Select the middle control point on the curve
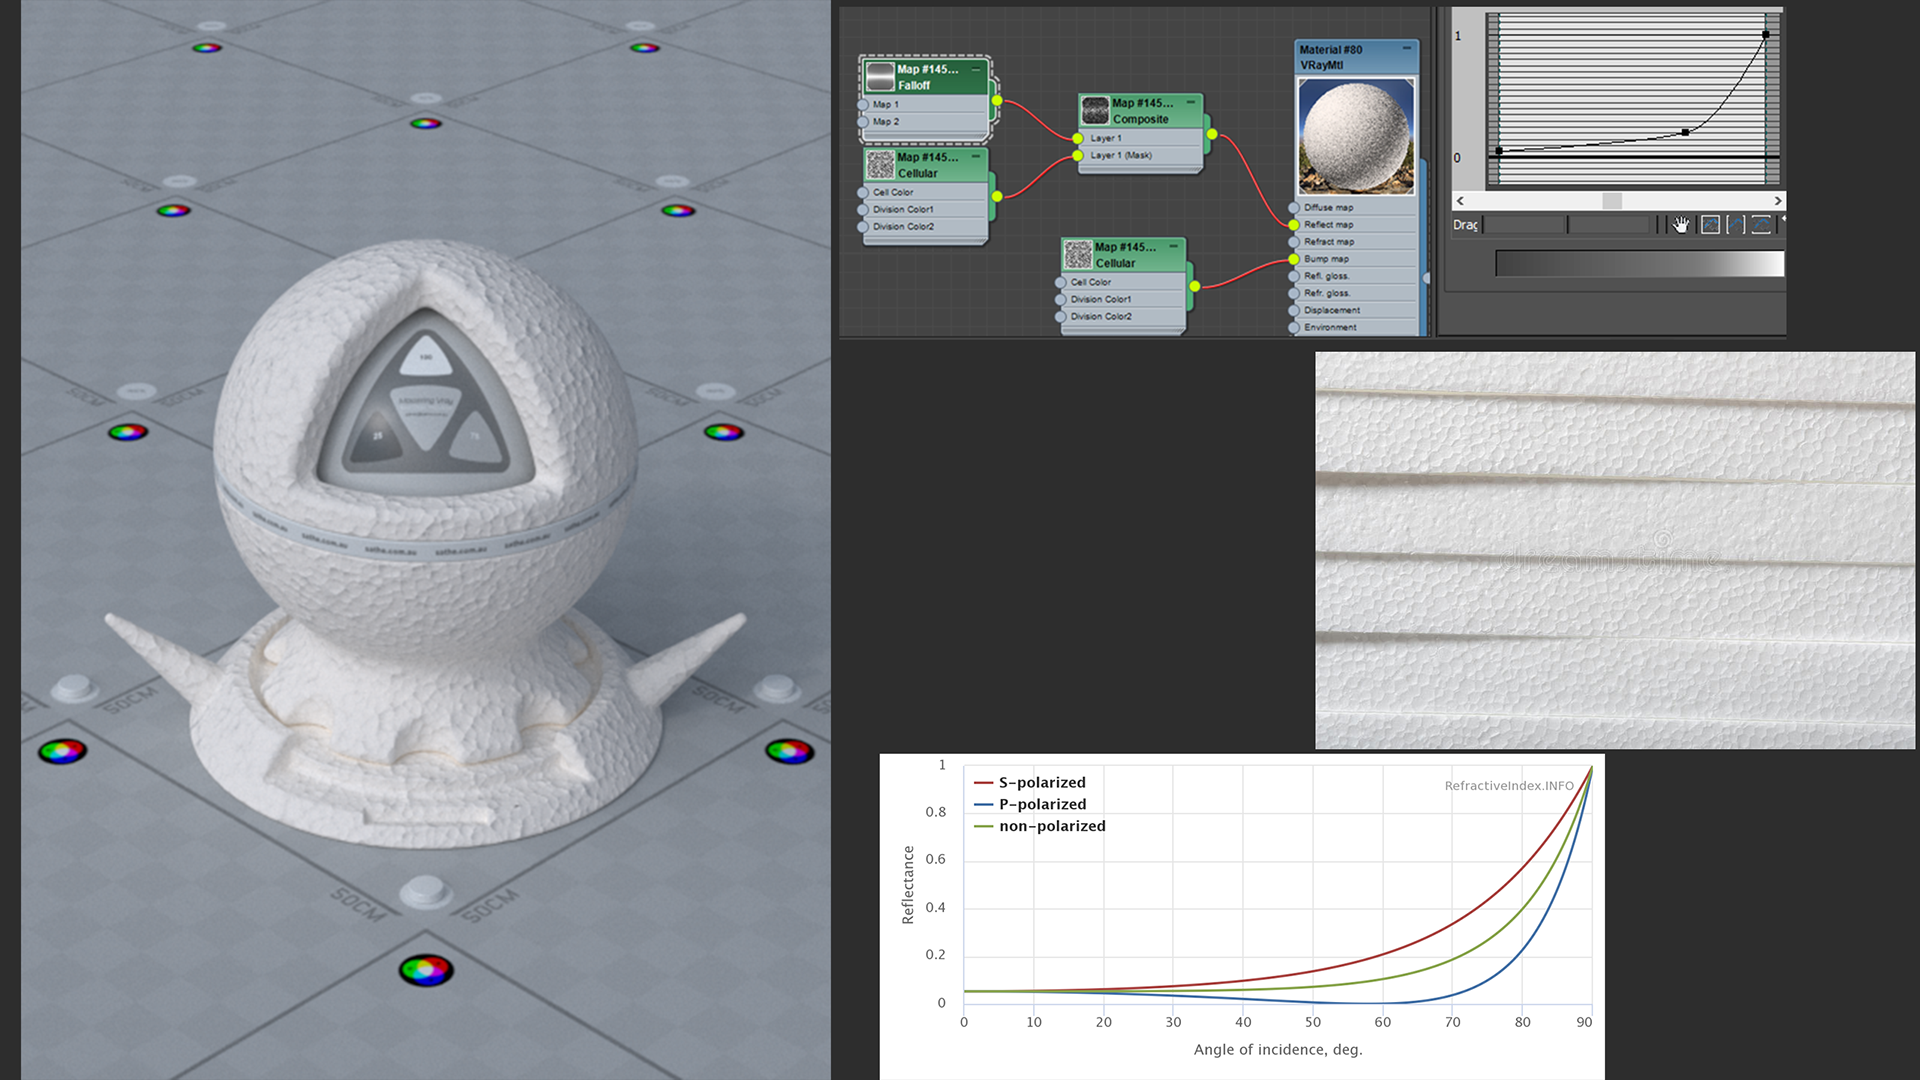 tap(1686, 132)
